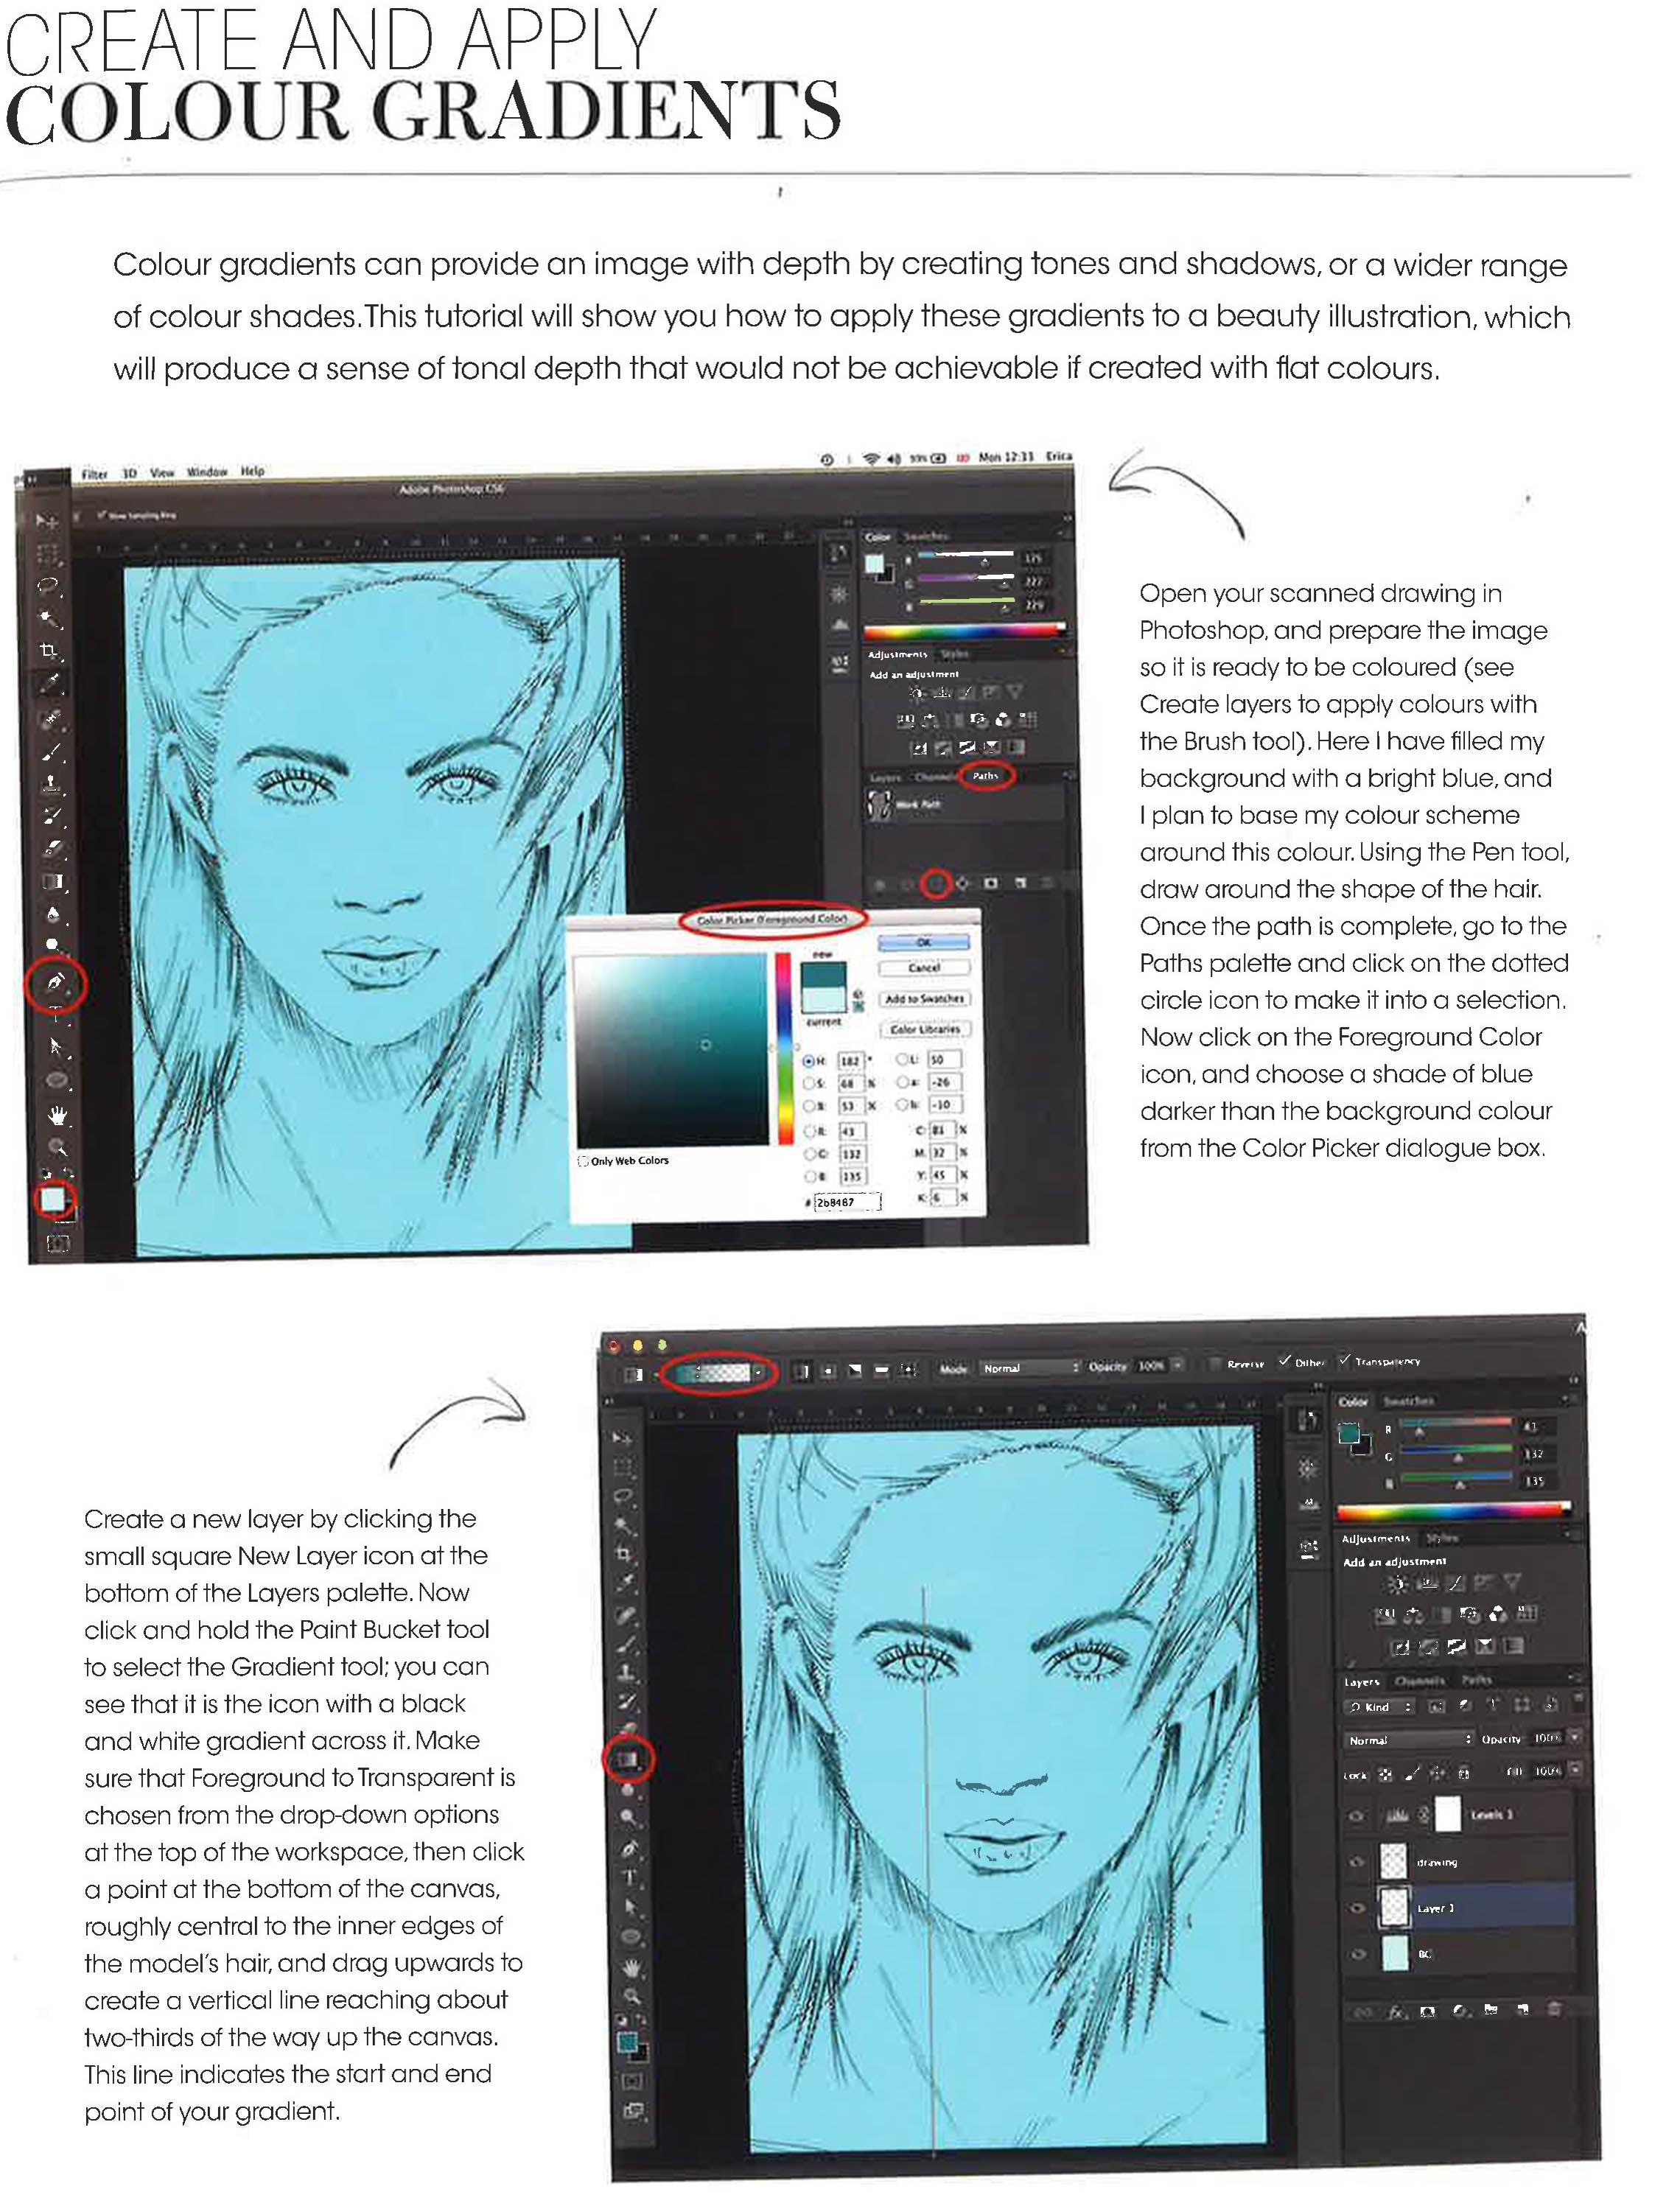
Task: Select the Gradient tool
Action: 627,1757
